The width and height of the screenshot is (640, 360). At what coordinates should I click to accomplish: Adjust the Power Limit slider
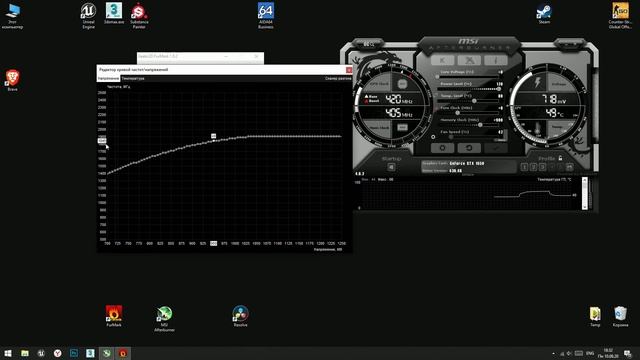tap(469, 89)
